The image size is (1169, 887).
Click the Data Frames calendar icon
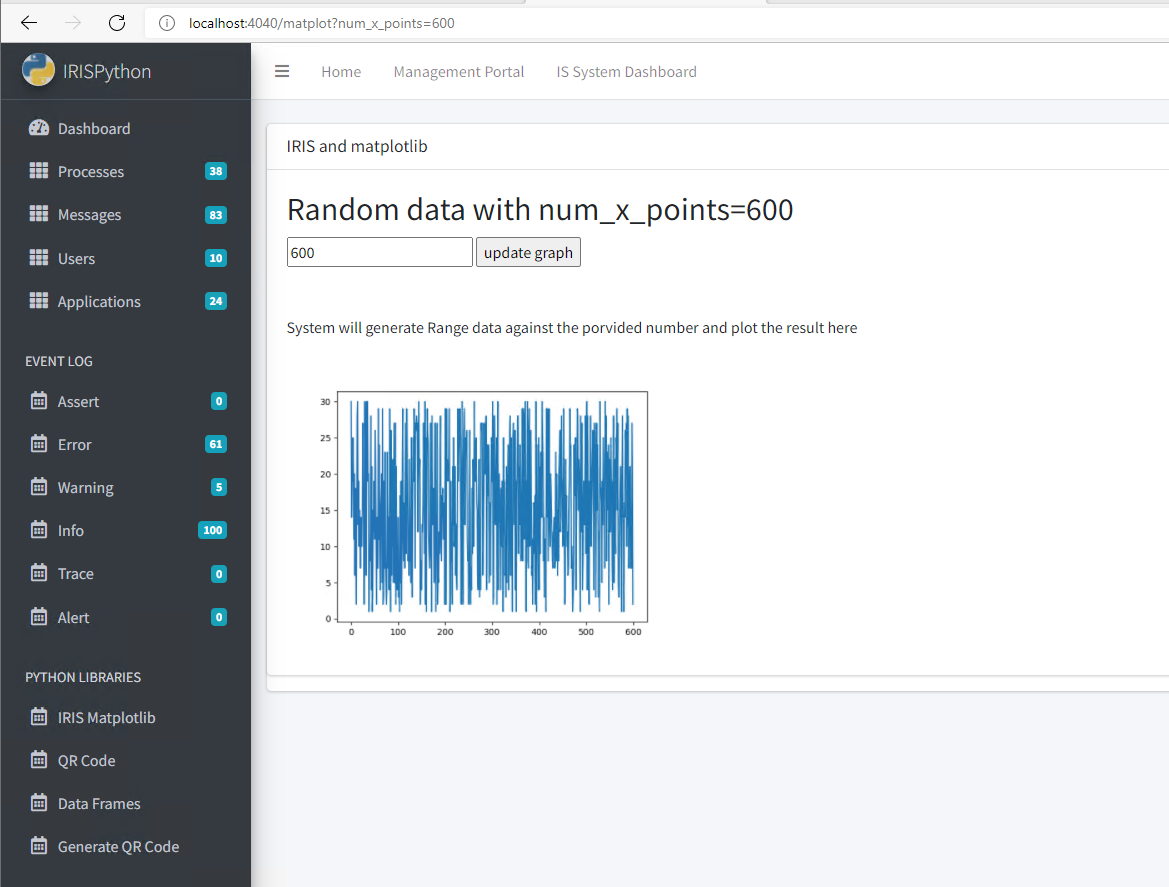click(x=39, y=804)
